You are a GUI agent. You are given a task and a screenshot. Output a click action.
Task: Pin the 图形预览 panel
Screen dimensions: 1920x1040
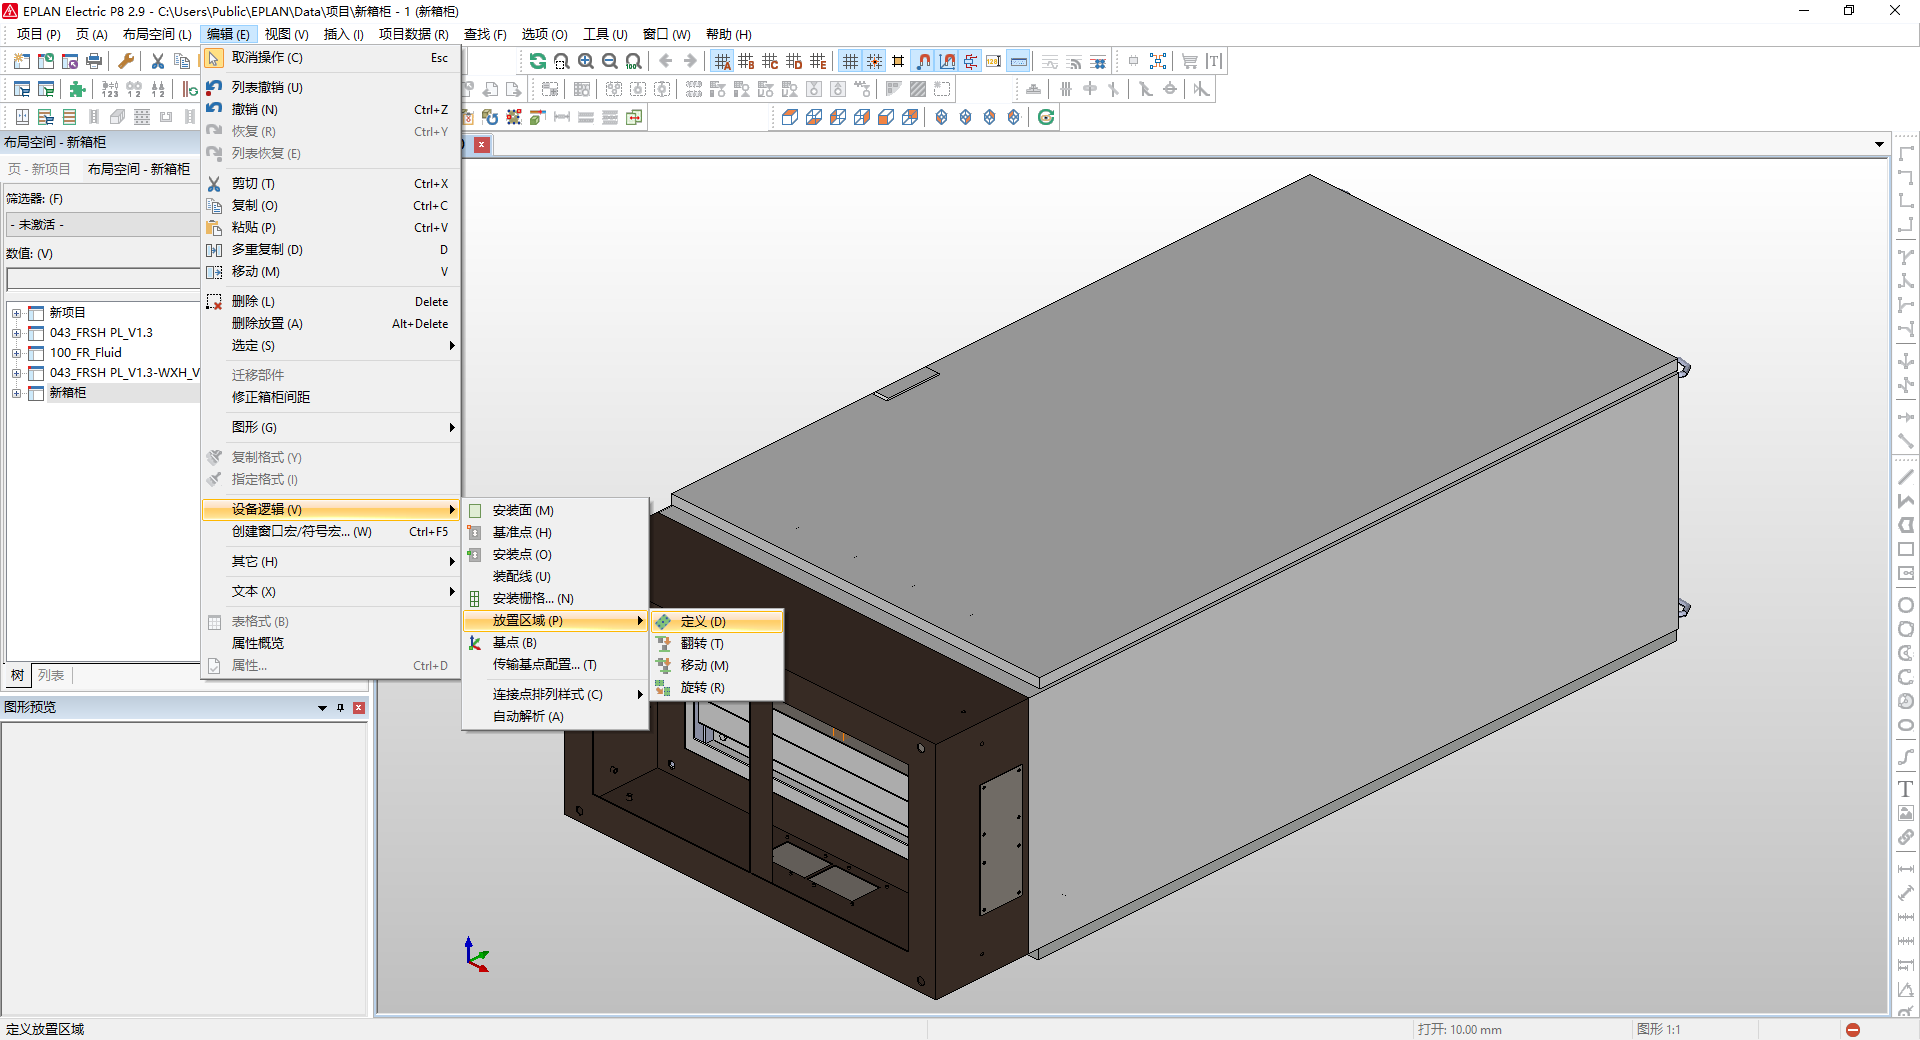tap(340, 708)
